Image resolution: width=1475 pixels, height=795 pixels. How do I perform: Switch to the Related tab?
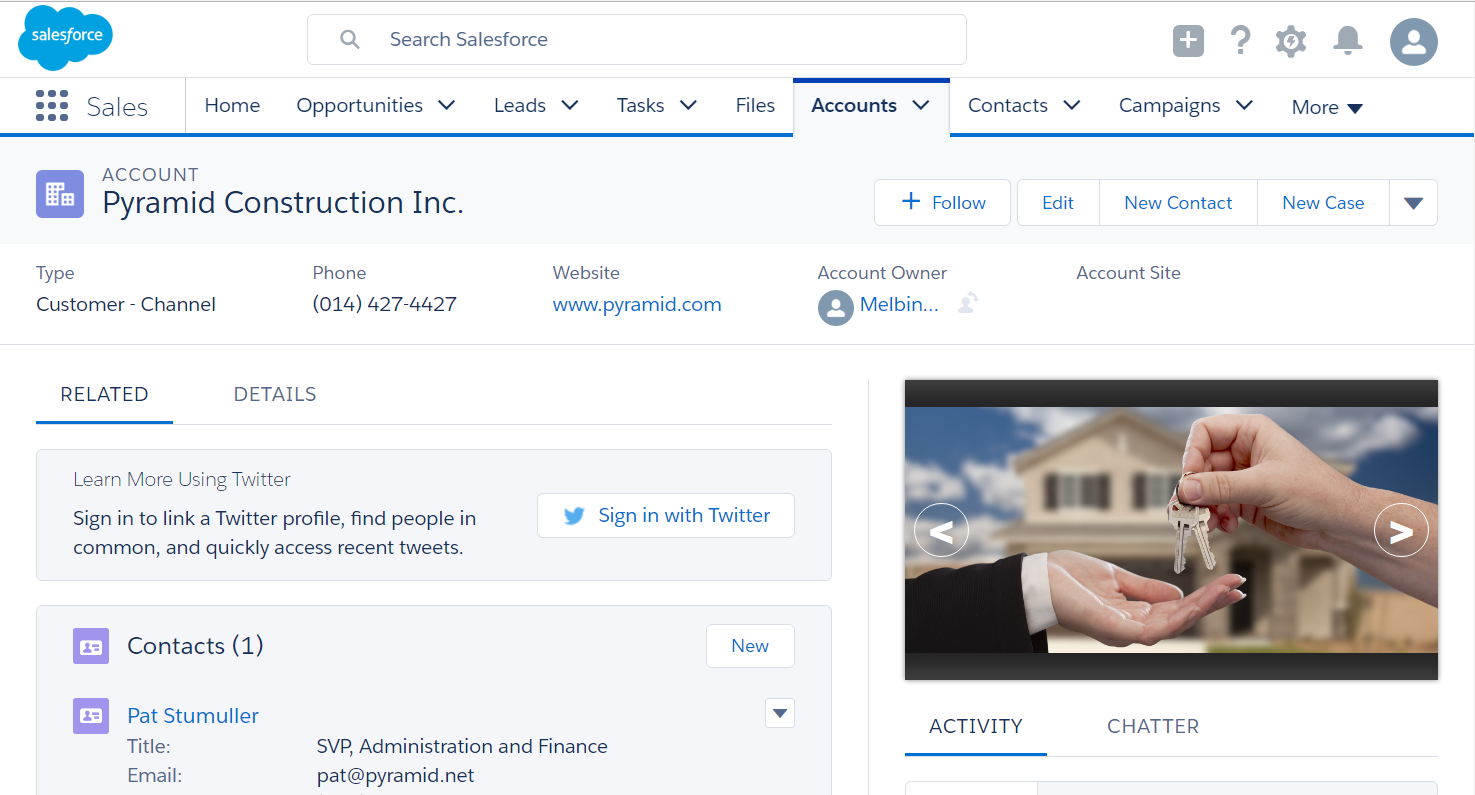[104, 395]
